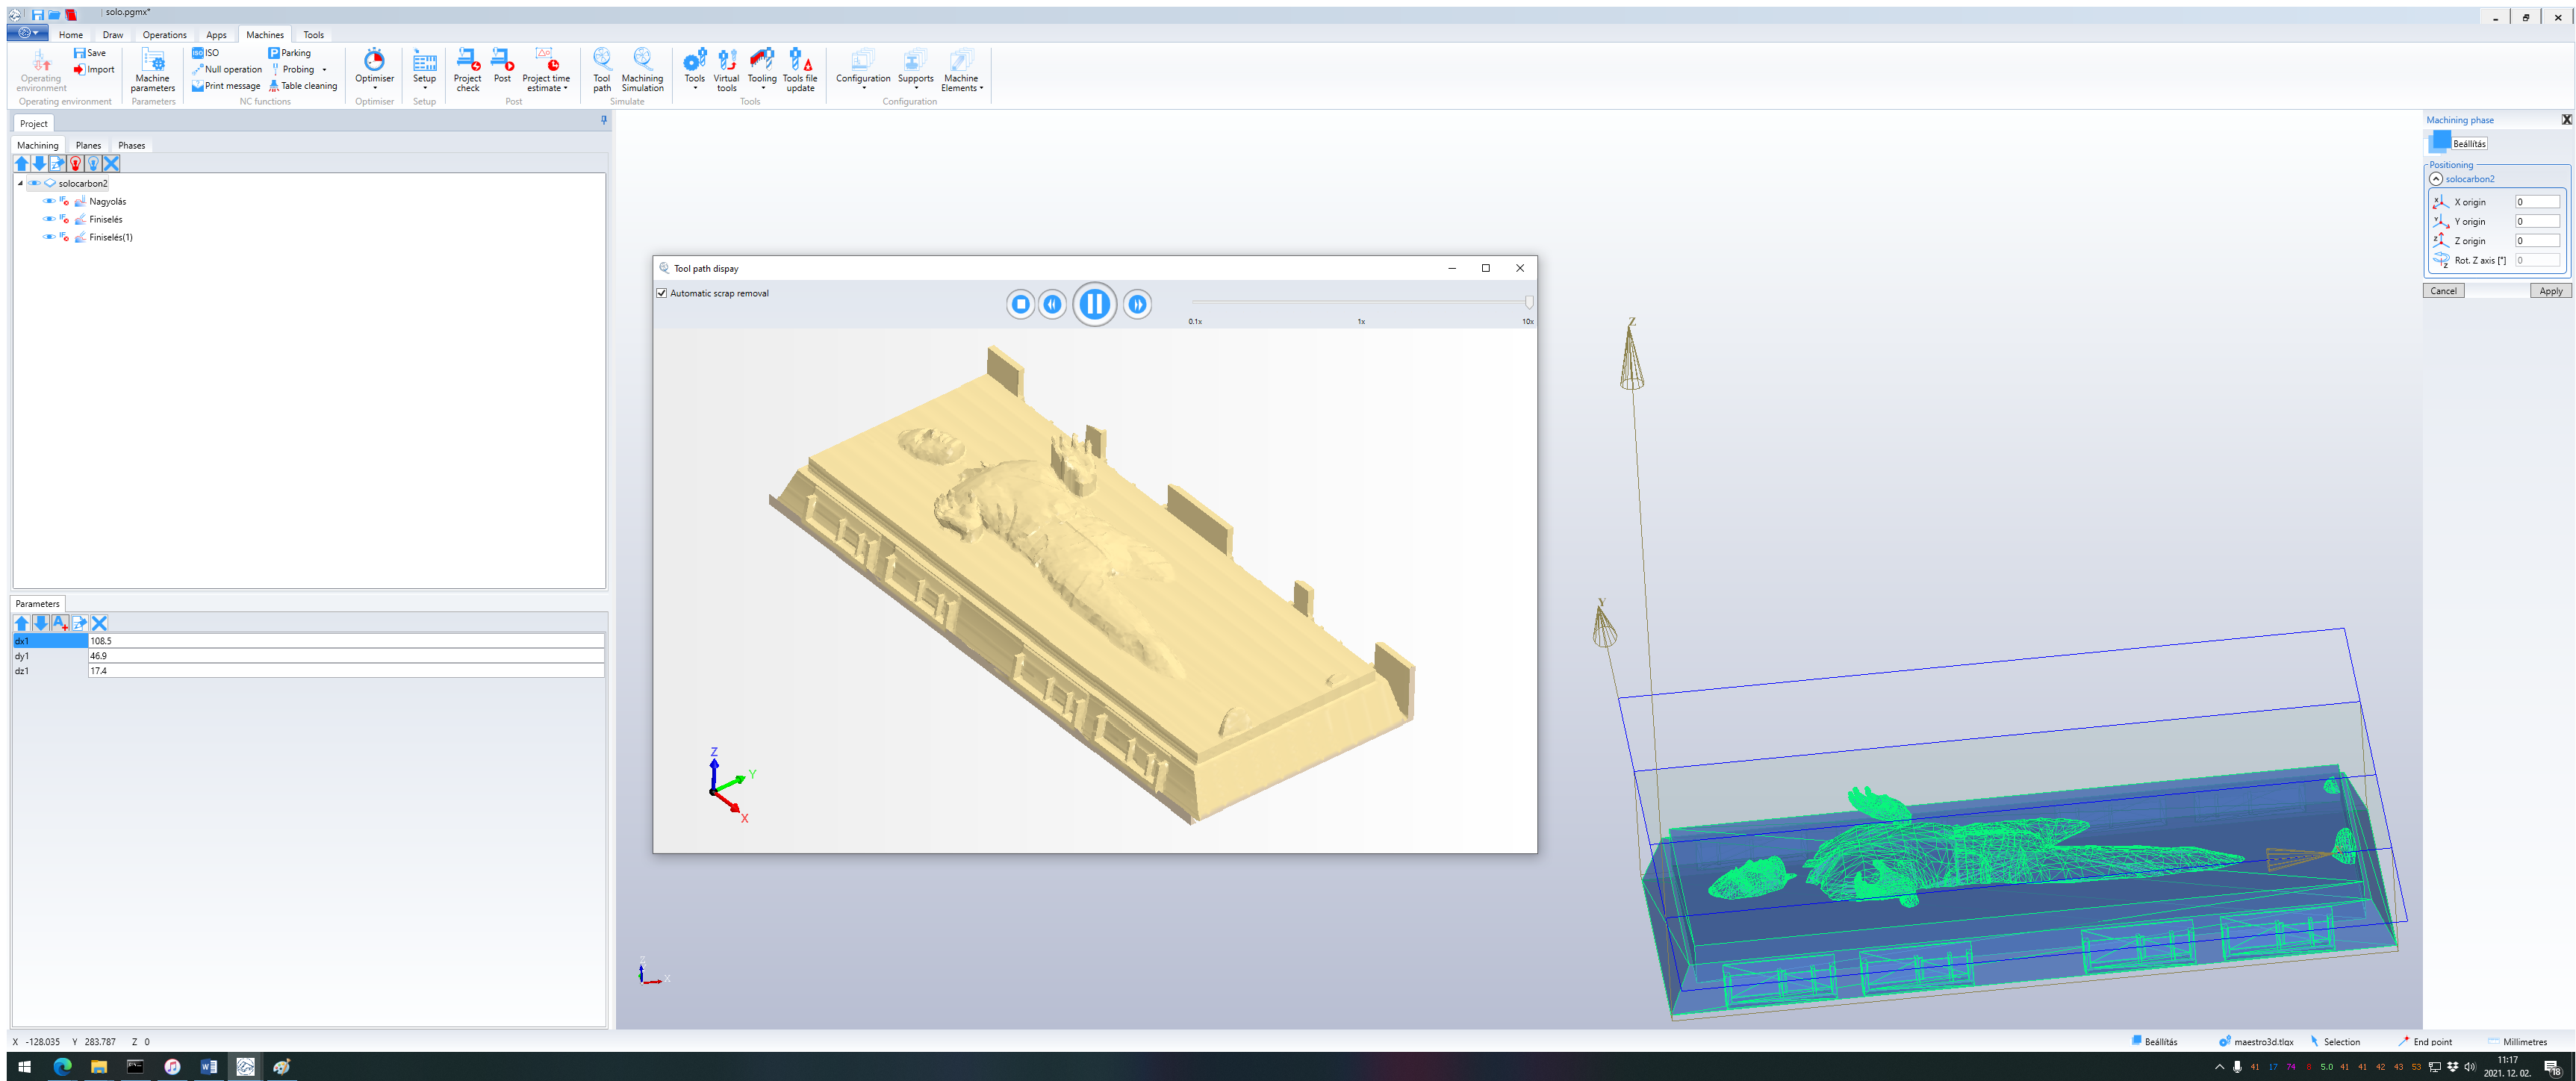
Task: Open the Probing dropdown arrow
Action: (324, 70)
